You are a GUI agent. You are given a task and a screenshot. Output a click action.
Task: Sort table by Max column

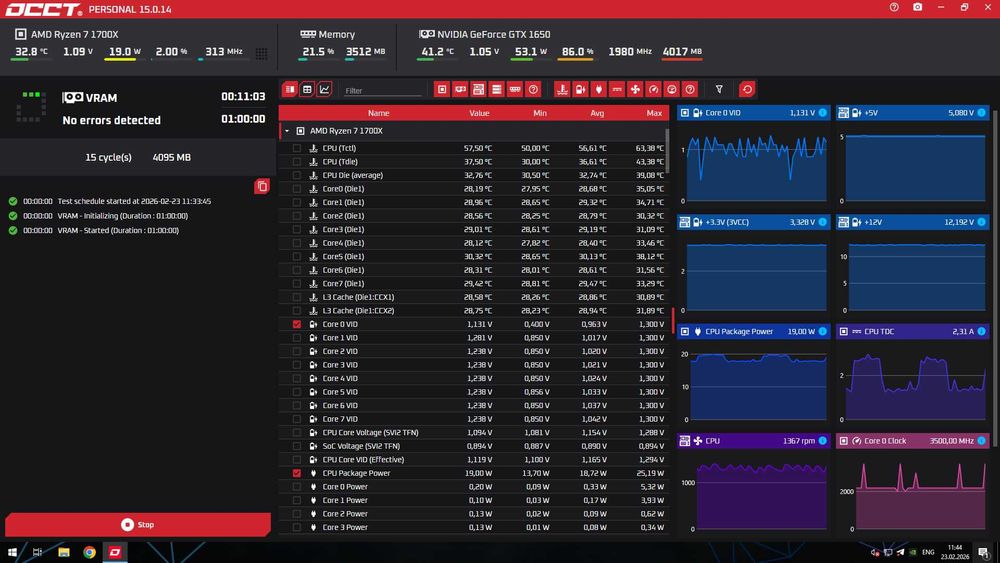pos(654,113)
